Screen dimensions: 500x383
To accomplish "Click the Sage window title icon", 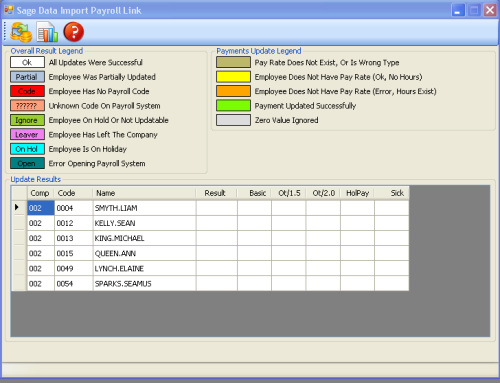I will pos(9,10).
